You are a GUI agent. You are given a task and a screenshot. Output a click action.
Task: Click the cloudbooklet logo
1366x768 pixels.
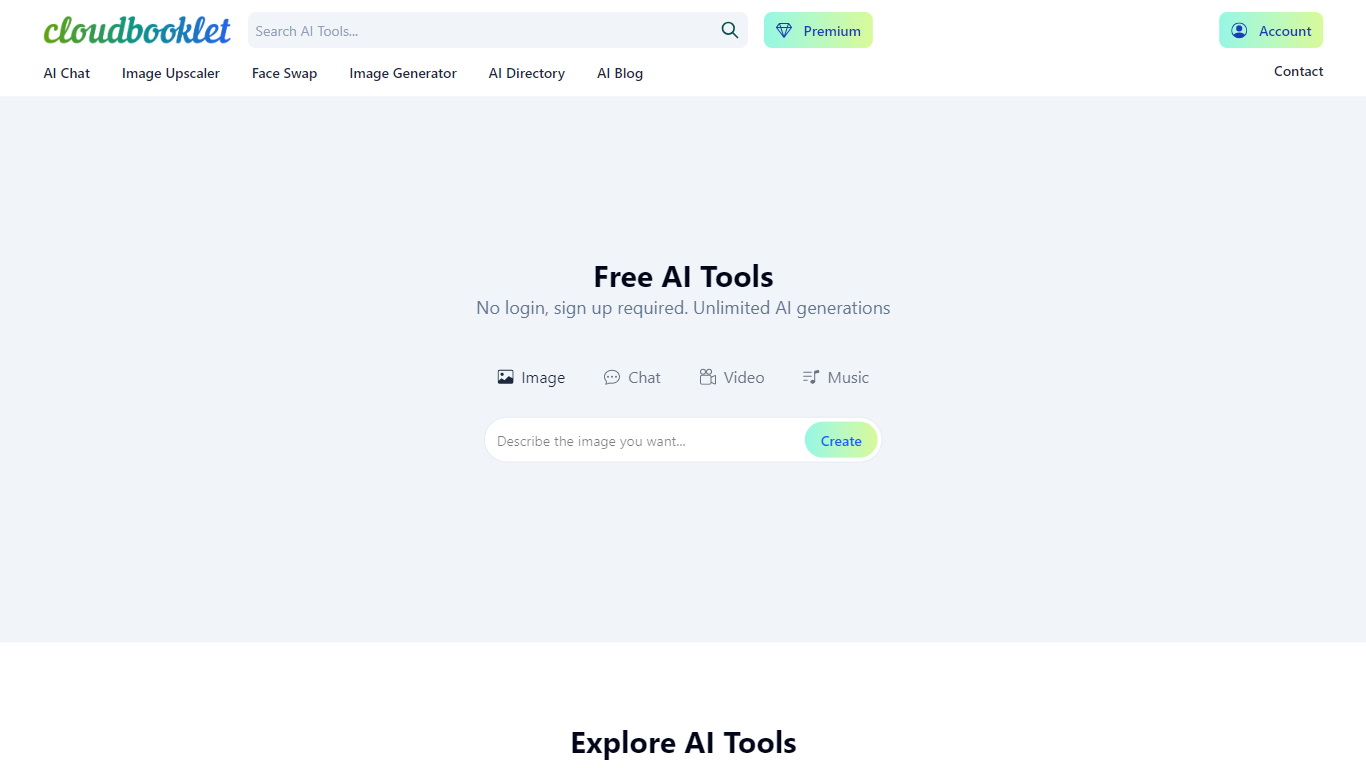tap(137, 30)
